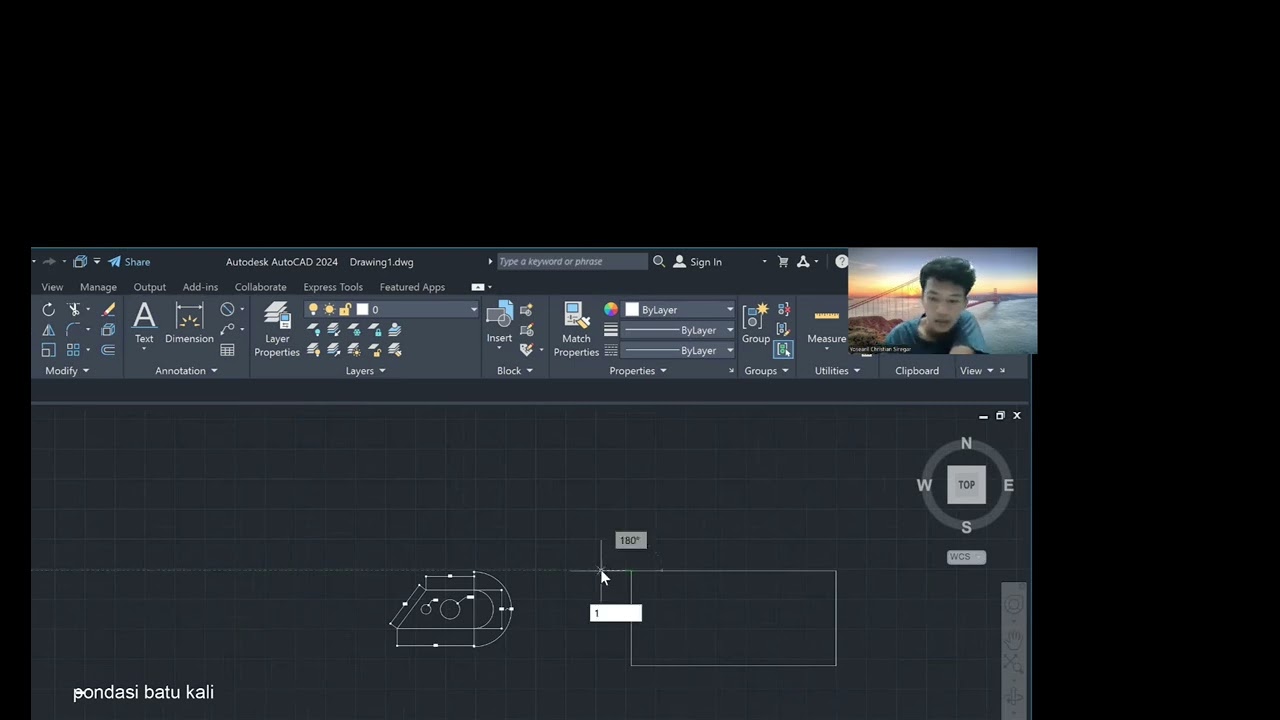Click the TOP face of the ViewCube
Viewport: 1280px width, 720px height.
pyautogui.click(x=966, y=485)
